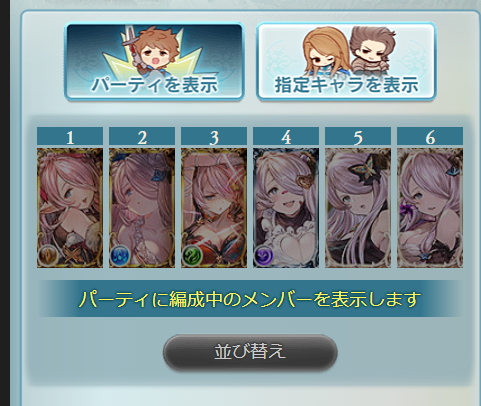
Task: Switch to 指定キャラを表示 tab
Action: coord(346,62)
